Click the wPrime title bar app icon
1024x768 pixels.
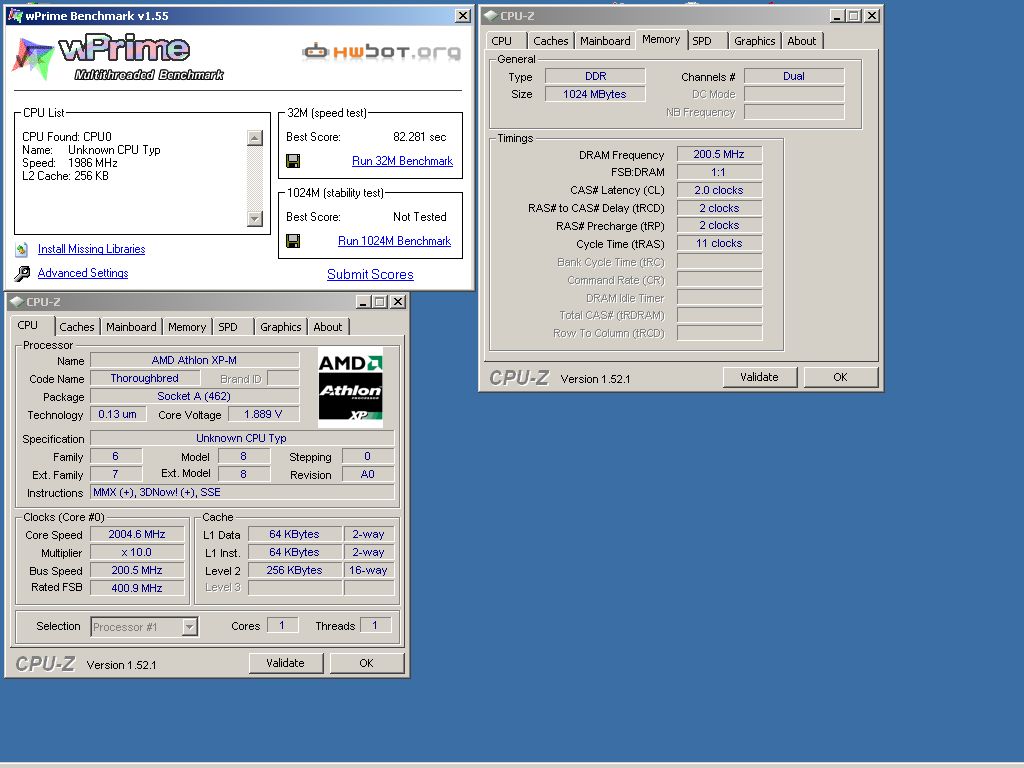[x=15, y=16]
